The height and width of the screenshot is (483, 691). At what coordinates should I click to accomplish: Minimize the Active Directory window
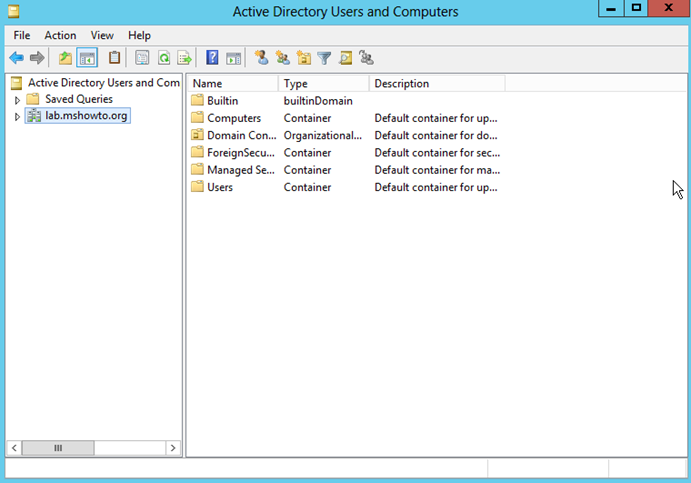click(x=611, y=8)
